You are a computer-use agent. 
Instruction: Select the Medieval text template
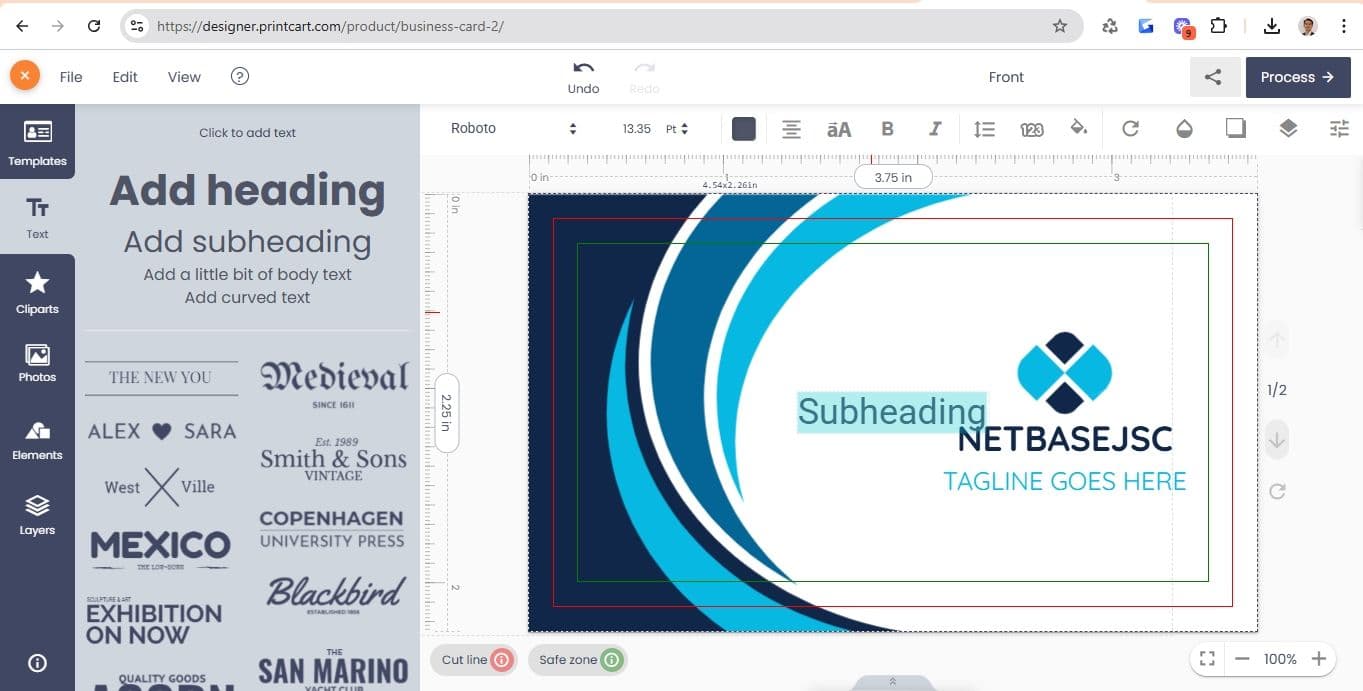pos(334,384)
